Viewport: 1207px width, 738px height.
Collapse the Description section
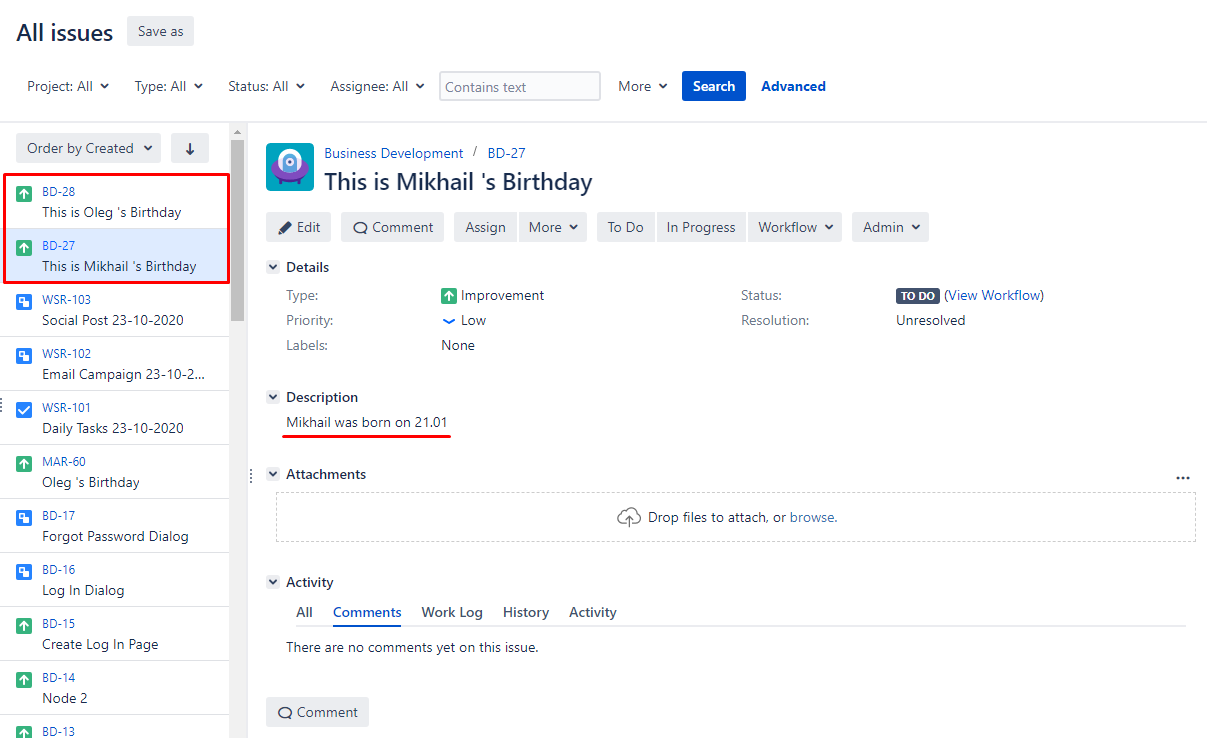pos(273,397)
